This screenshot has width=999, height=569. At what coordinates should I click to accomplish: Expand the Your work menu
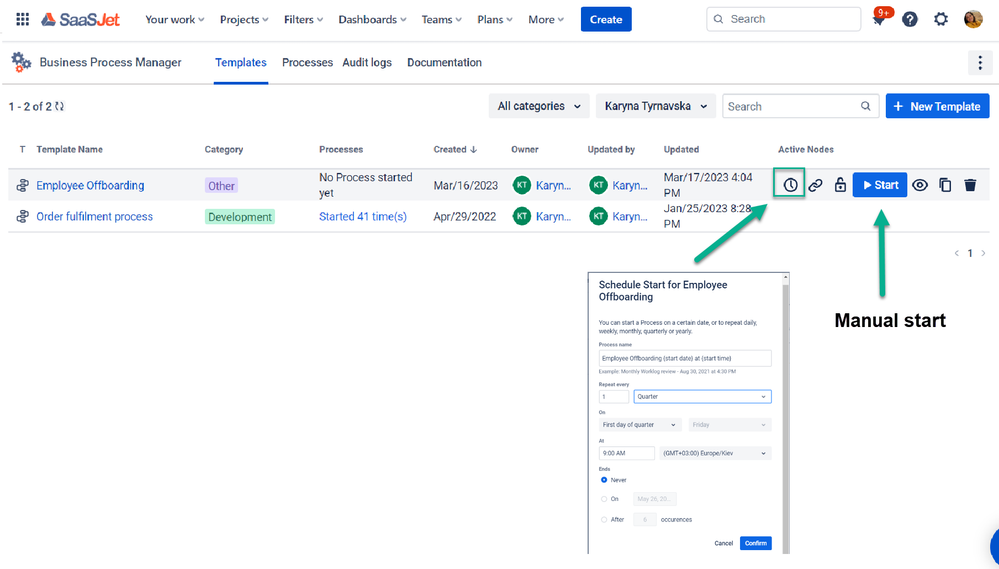(175, 20)
